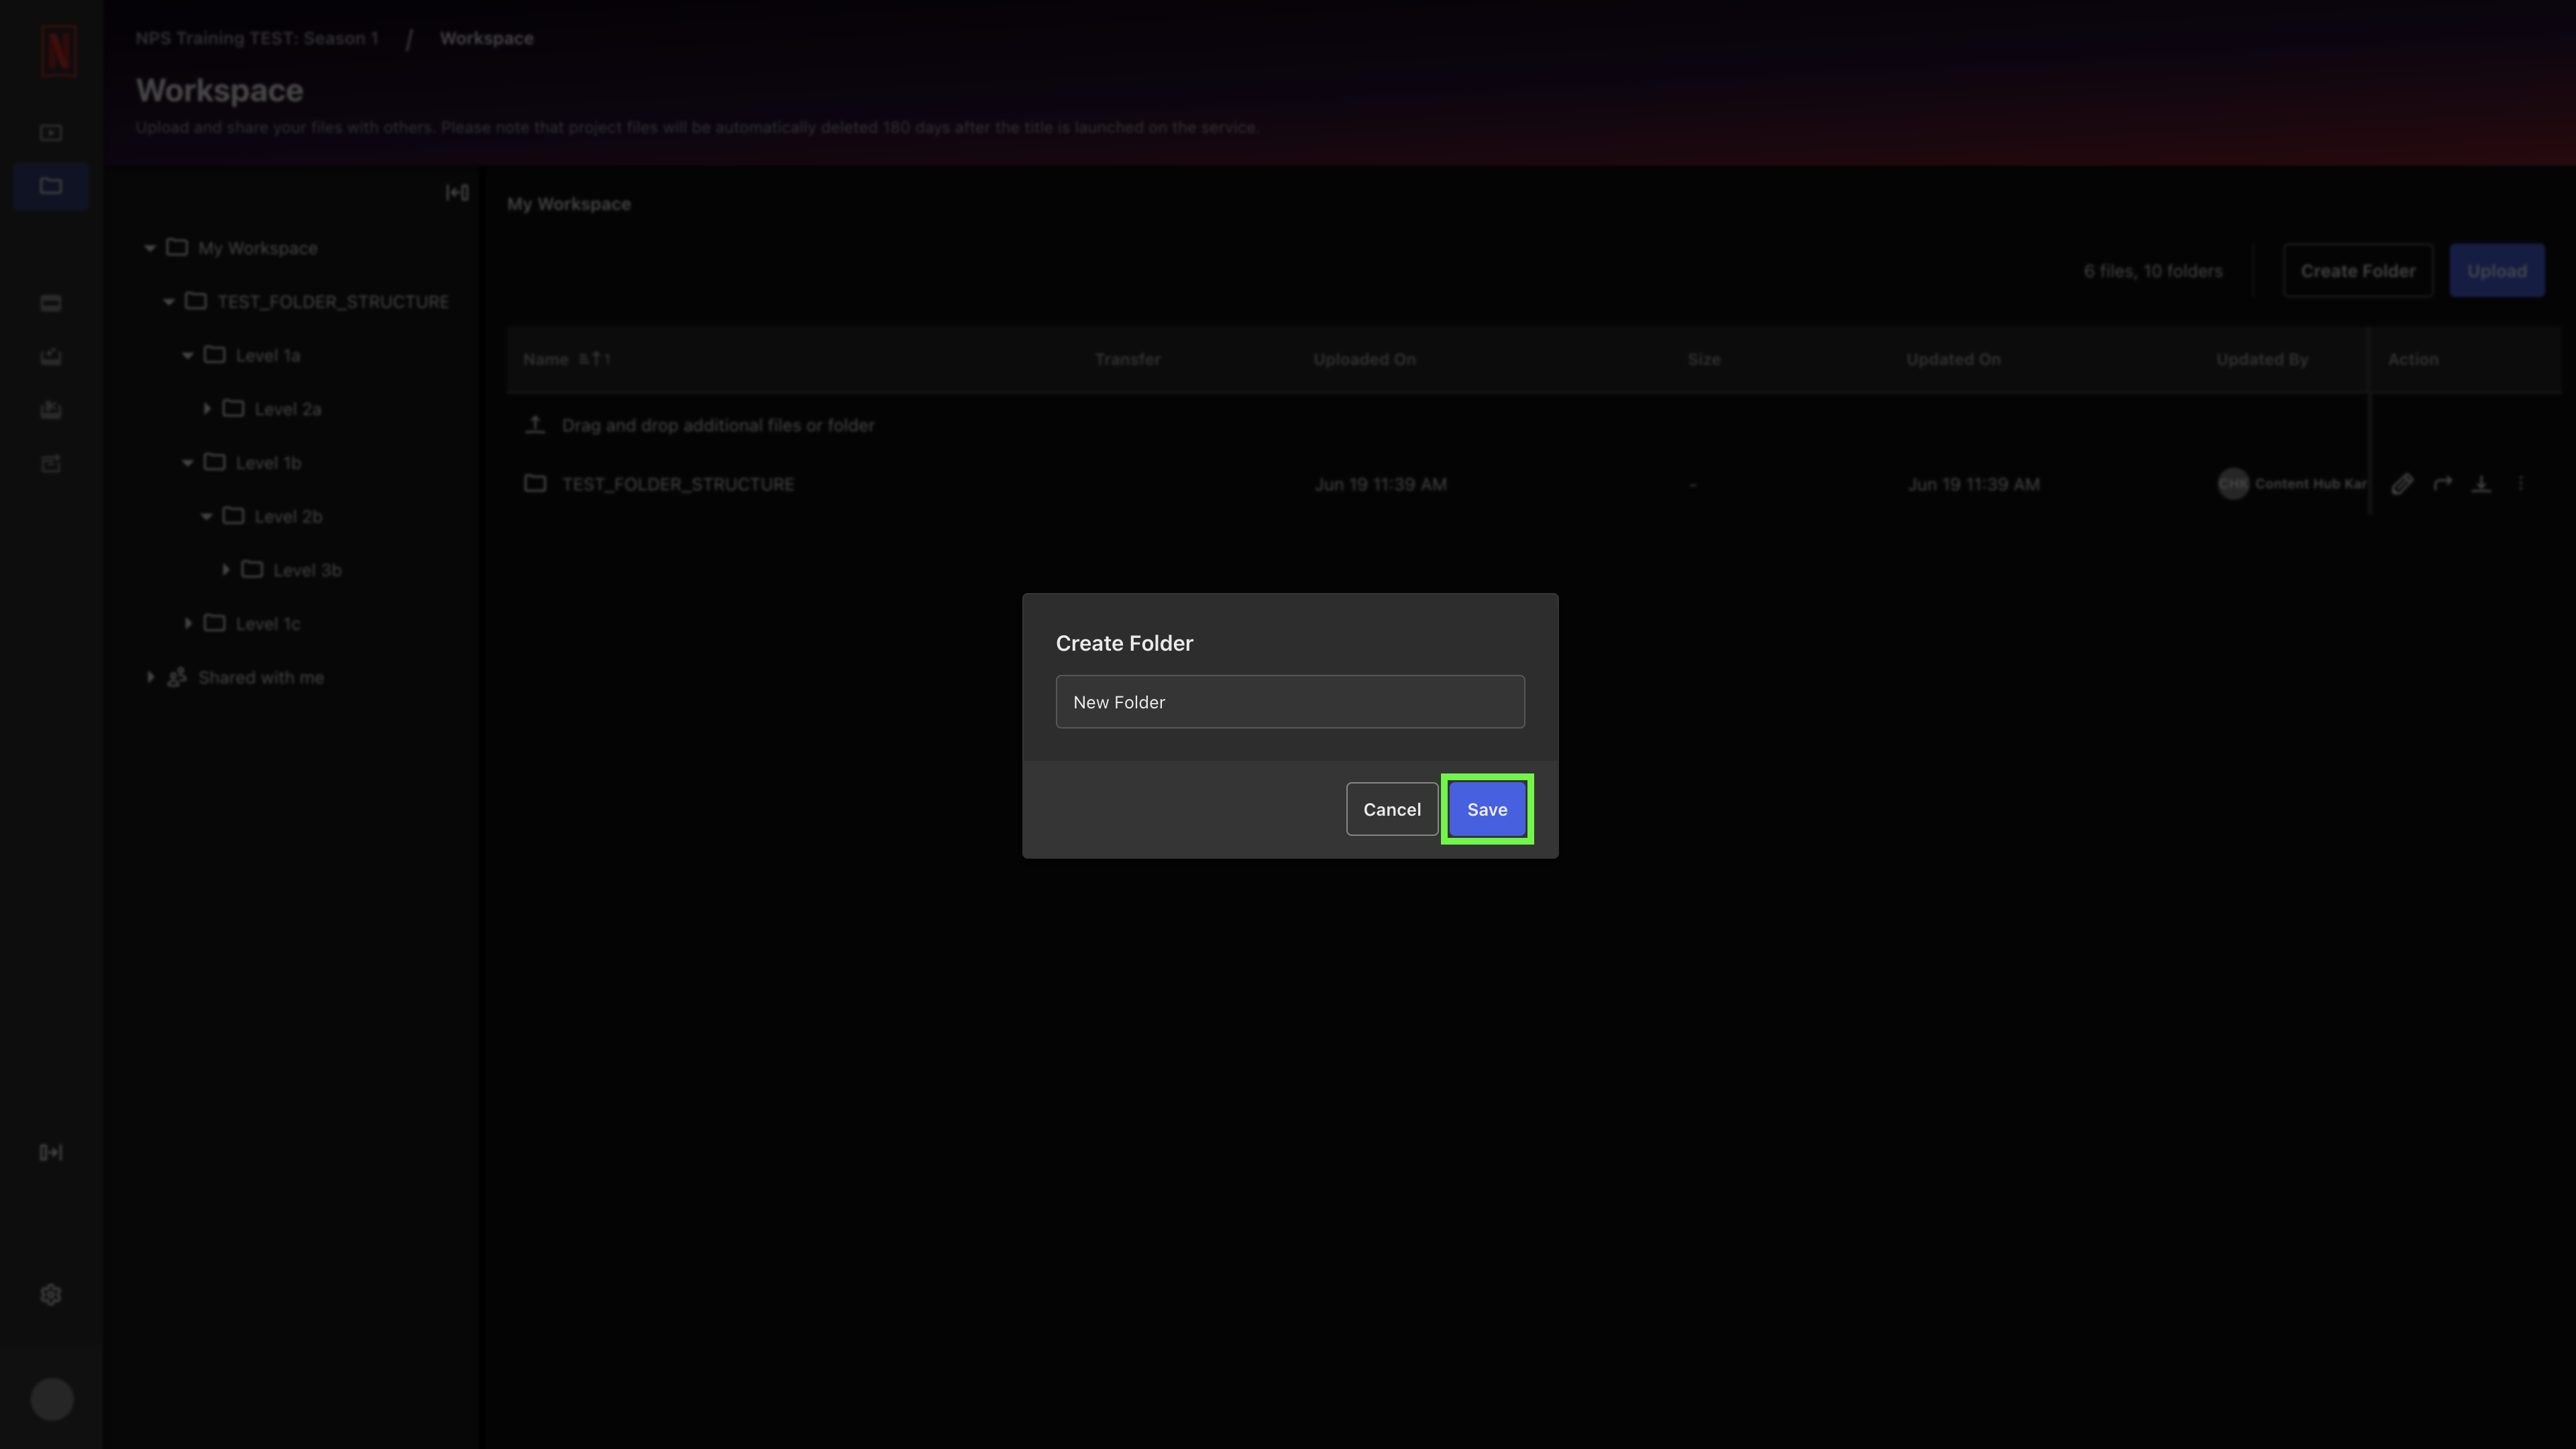Share TEST_FOLDER_STRUCTURE with the arrow icon
Screen dimensions: 2576x1449
click(x=2442, y=484)
